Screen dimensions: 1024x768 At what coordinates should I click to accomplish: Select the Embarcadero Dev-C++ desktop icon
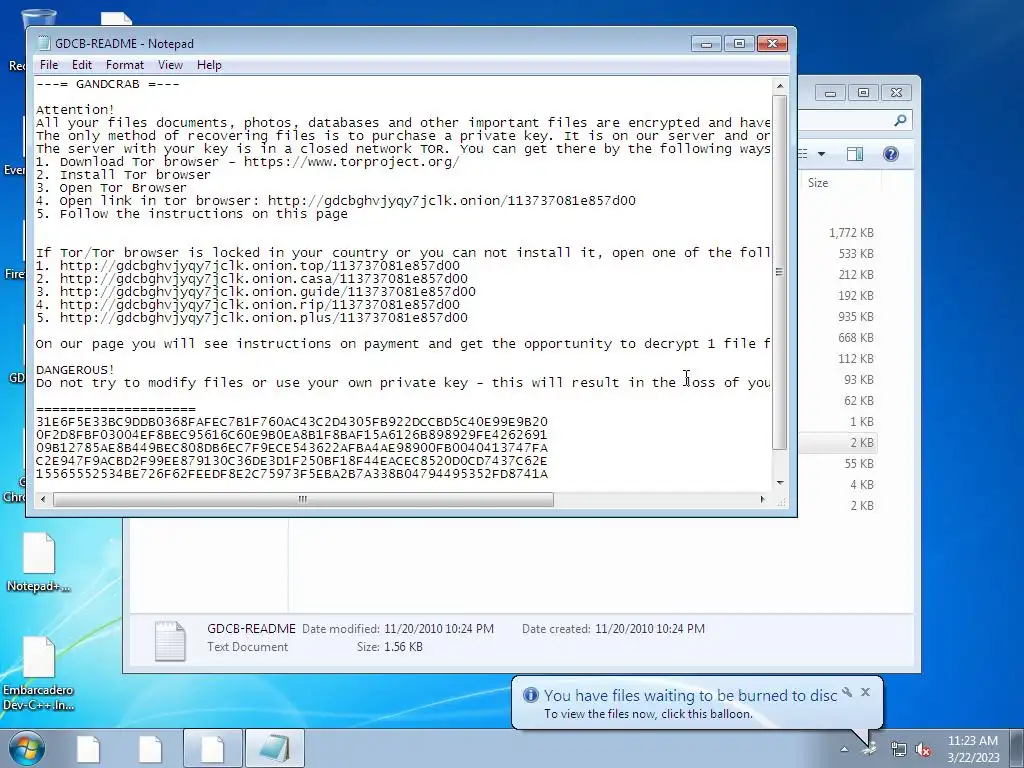[39, 674]
